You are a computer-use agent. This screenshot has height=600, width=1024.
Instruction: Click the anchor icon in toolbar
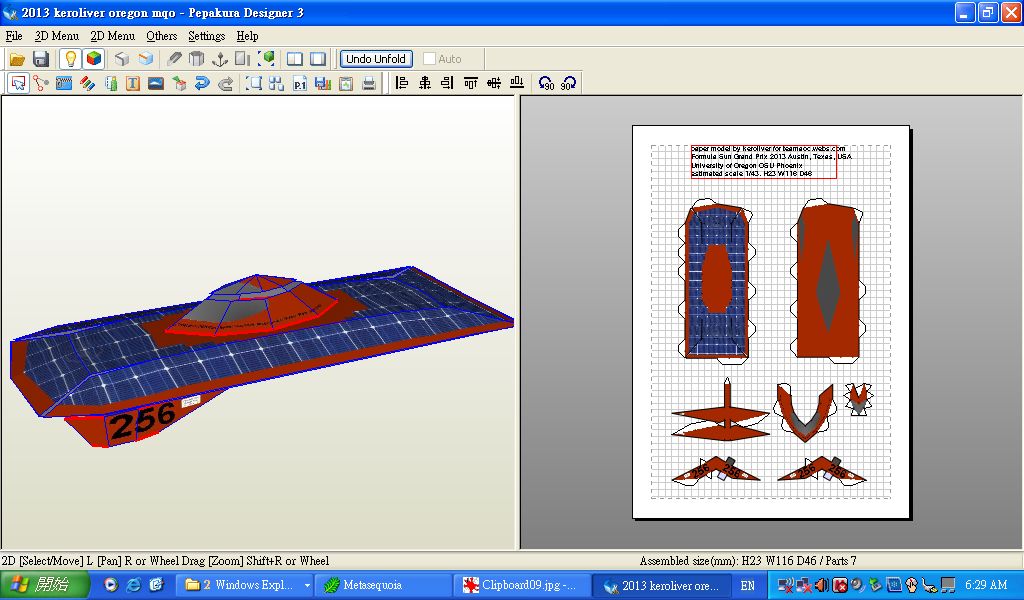[220, 59]
